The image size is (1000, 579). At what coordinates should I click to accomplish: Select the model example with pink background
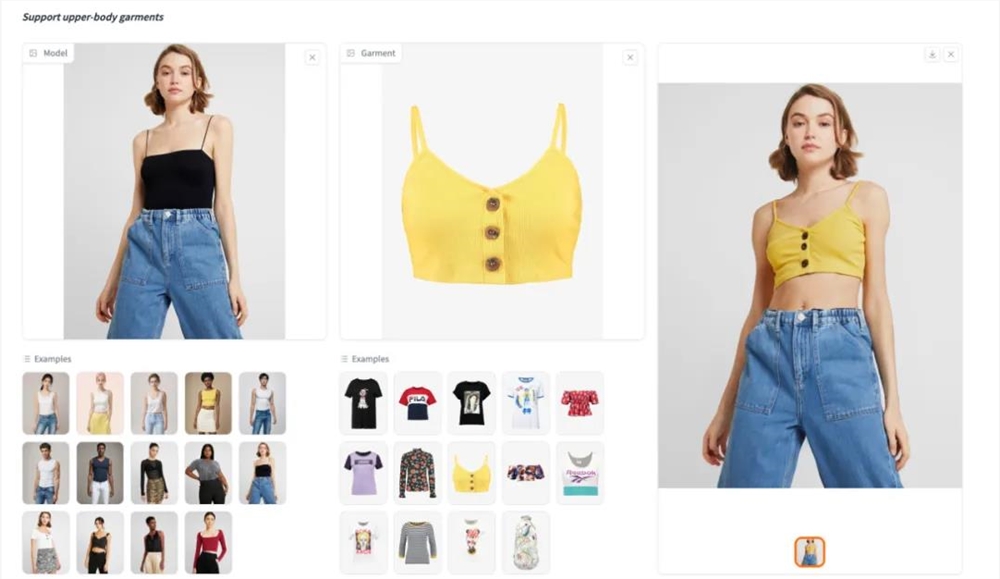(100, 403)
